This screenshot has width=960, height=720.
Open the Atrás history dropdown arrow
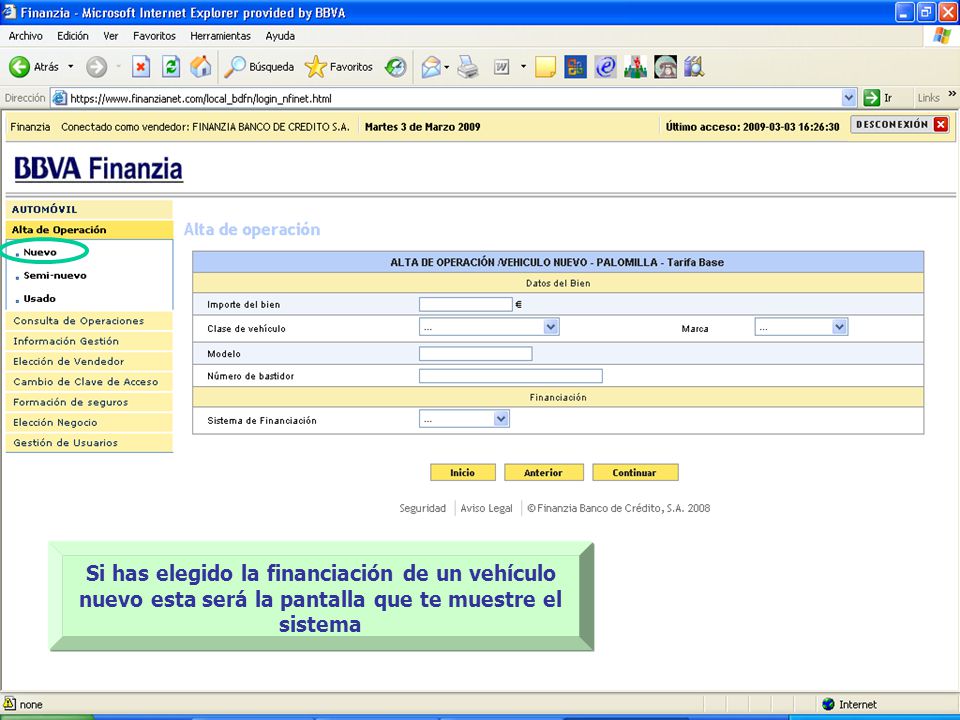(x=71, y=67)
